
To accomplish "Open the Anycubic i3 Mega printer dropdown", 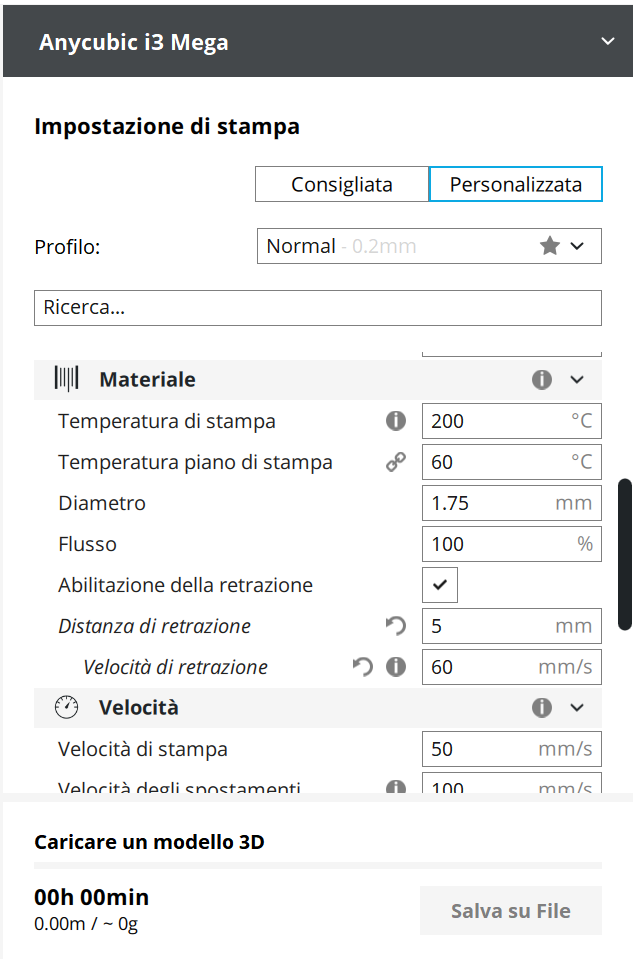I will (x=607, y=42).
